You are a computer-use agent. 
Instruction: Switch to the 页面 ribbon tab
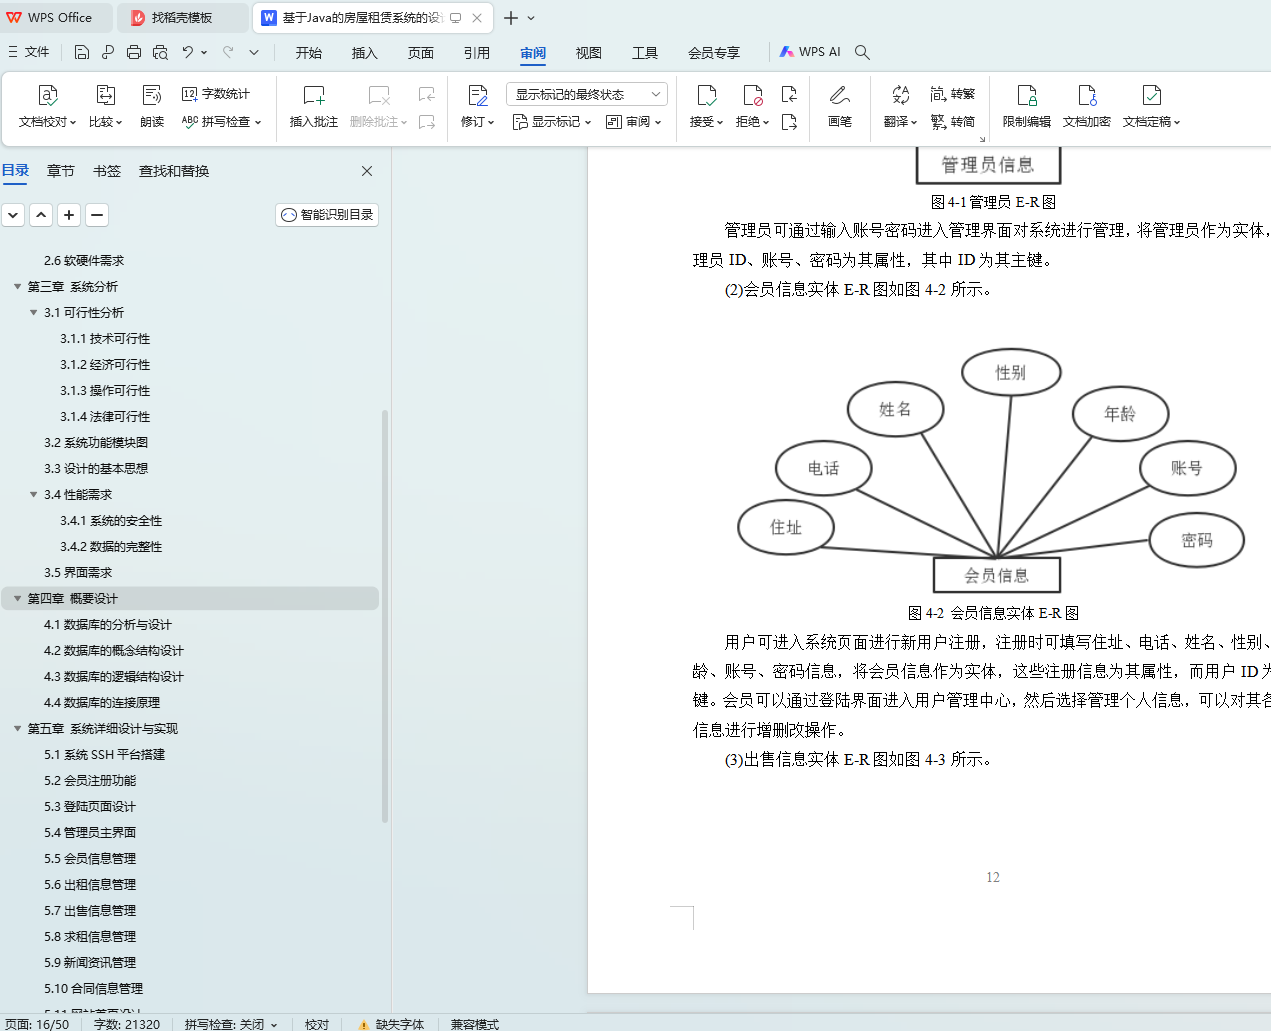pos(421,53)
